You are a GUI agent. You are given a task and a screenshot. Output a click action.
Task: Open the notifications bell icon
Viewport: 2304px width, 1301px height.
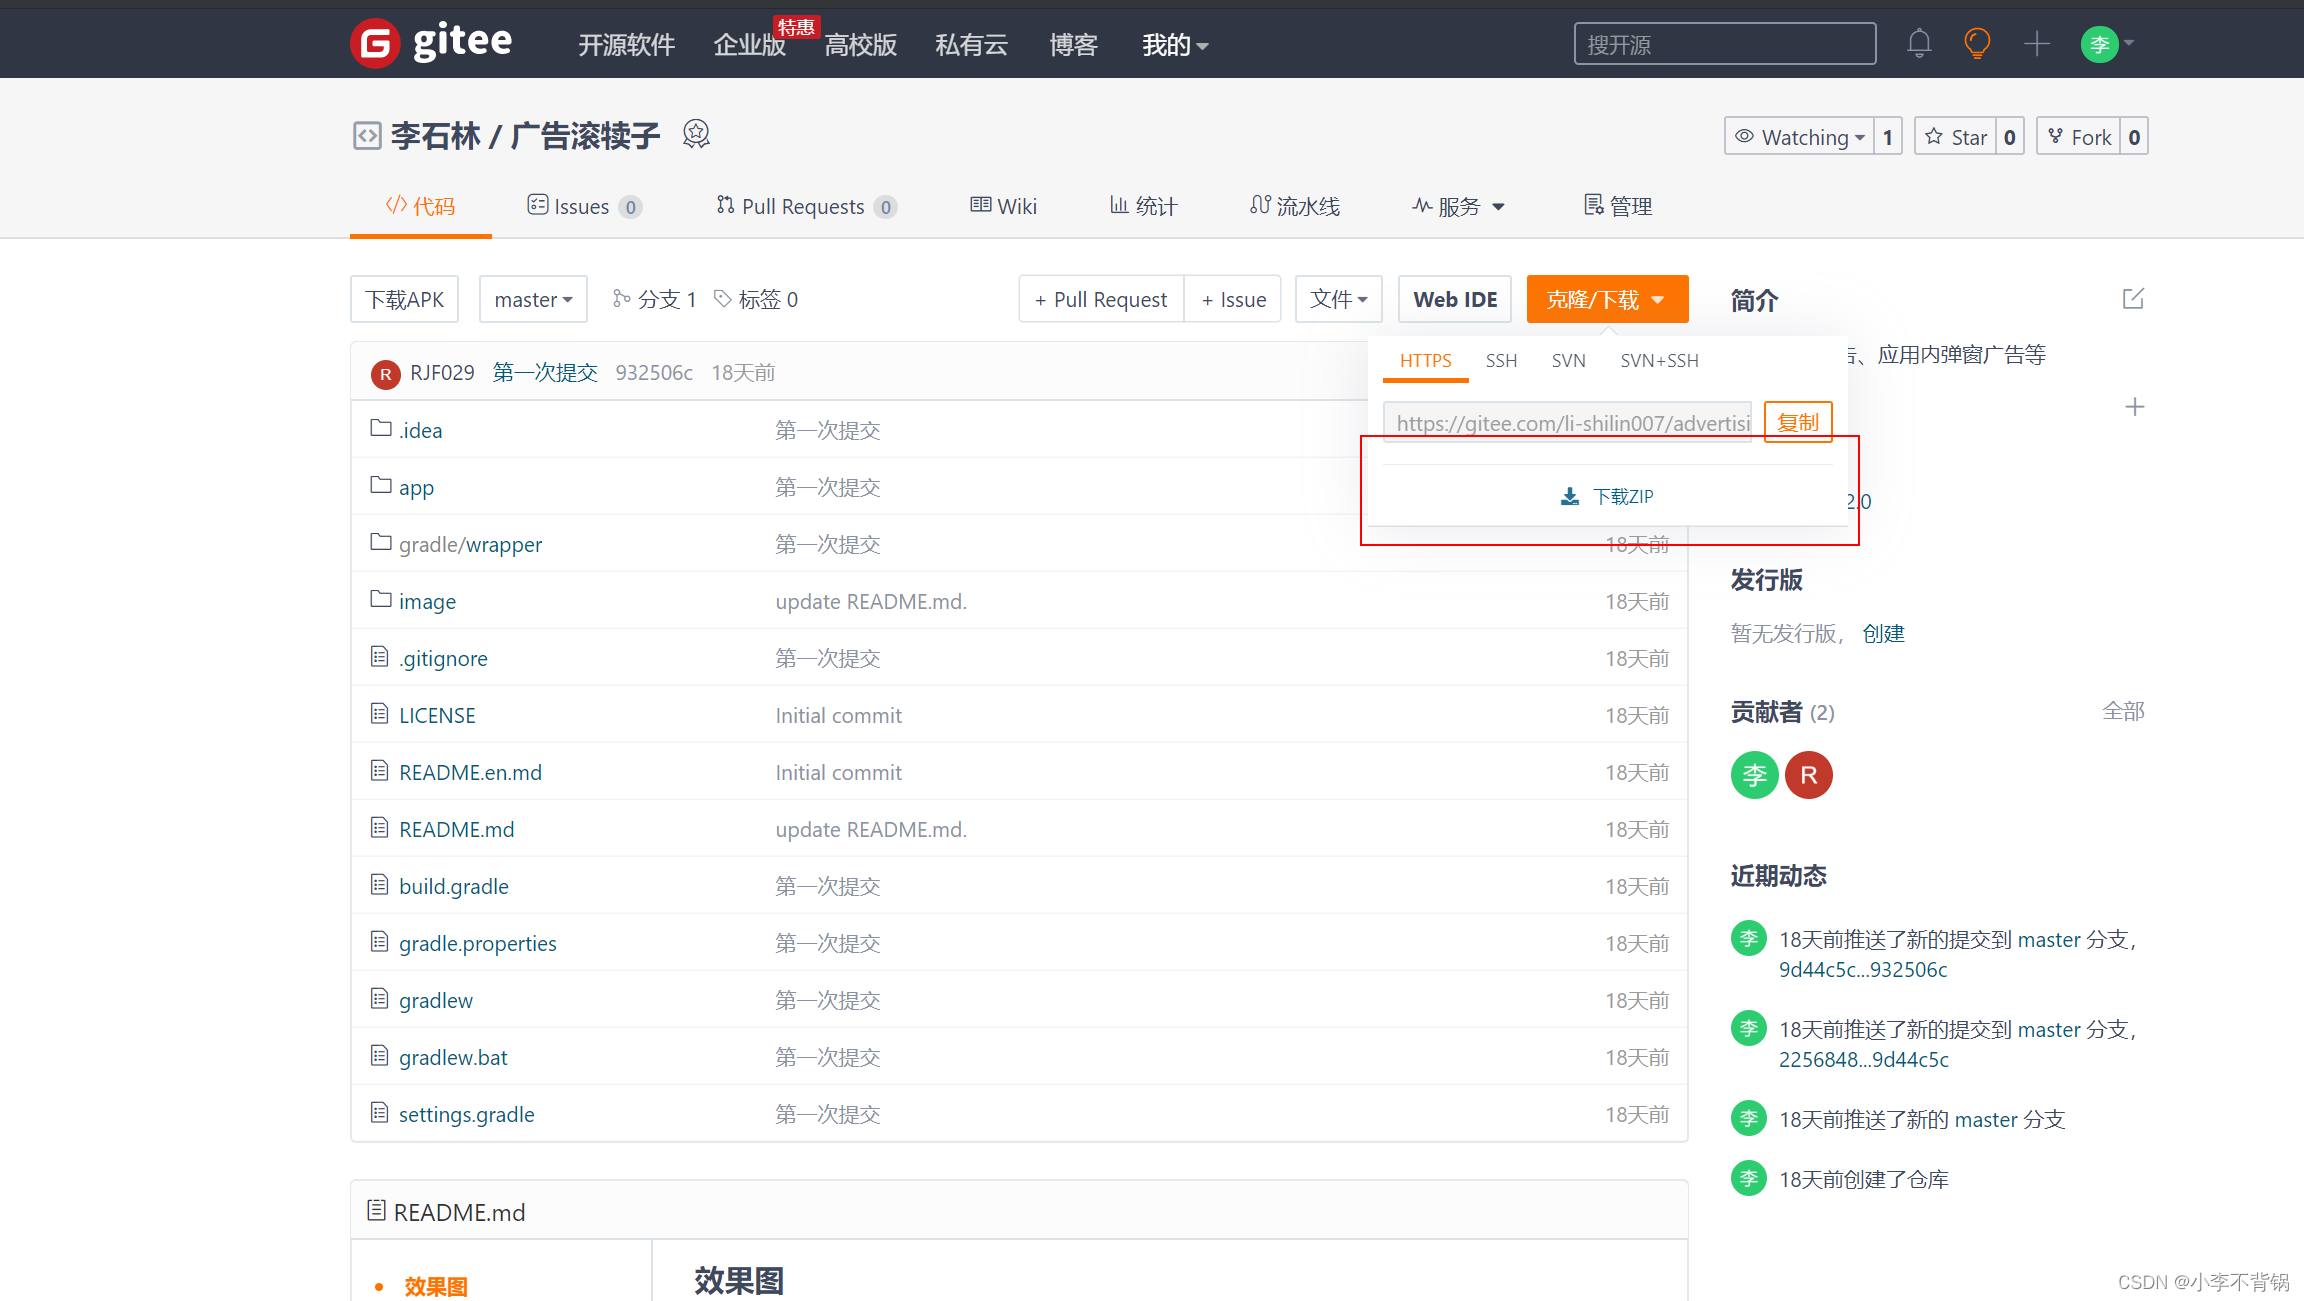1918,44
